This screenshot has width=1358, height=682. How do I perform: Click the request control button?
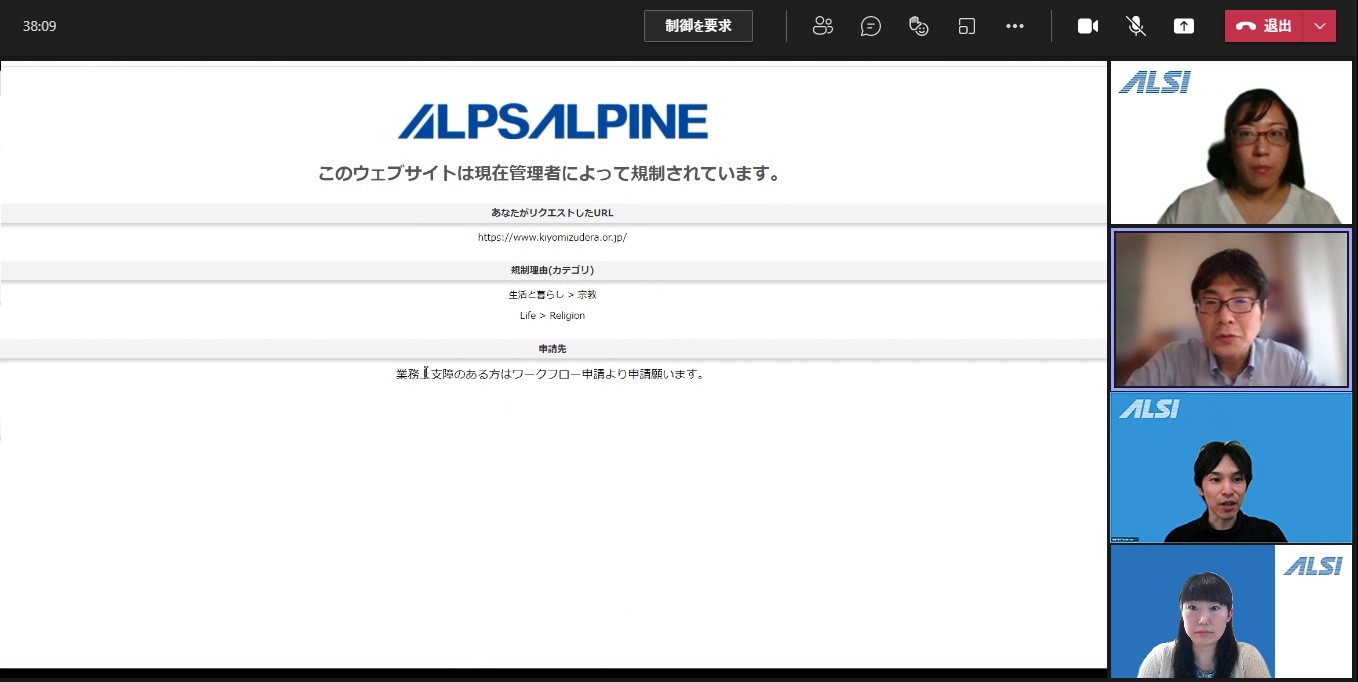coord(698,26)
